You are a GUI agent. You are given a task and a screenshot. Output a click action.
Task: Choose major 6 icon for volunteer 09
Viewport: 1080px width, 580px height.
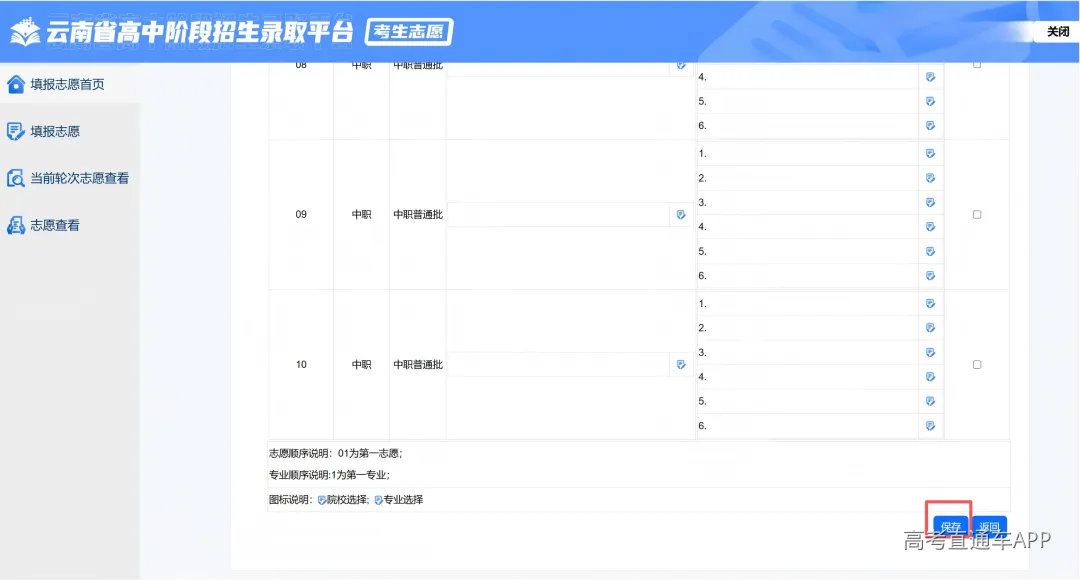point(930,276)
